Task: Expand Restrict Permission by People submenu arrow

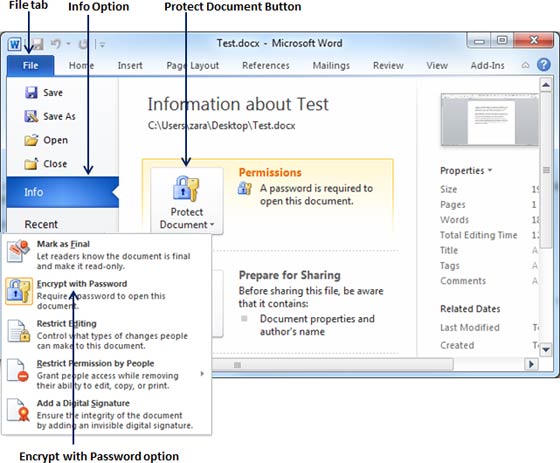Action: click(202, 374)
